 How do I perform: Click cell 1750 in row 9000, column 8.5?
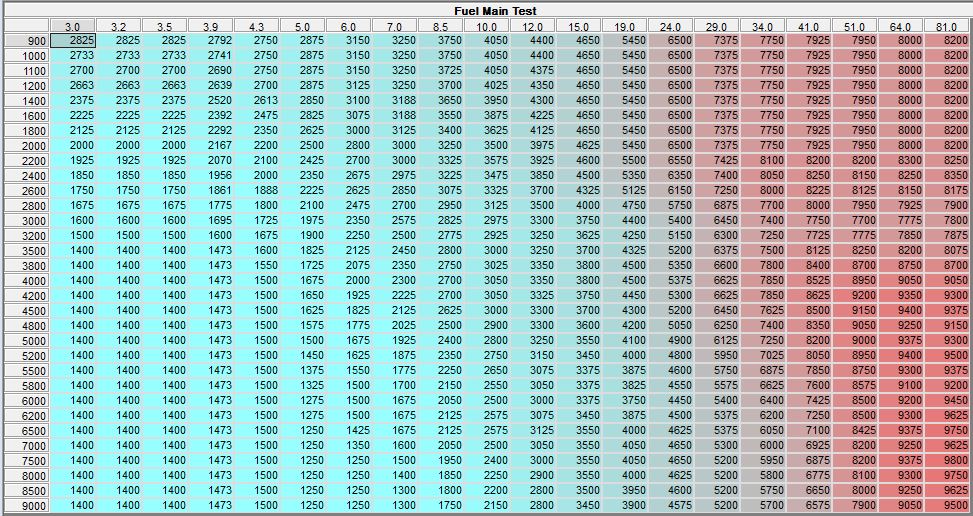441,505
